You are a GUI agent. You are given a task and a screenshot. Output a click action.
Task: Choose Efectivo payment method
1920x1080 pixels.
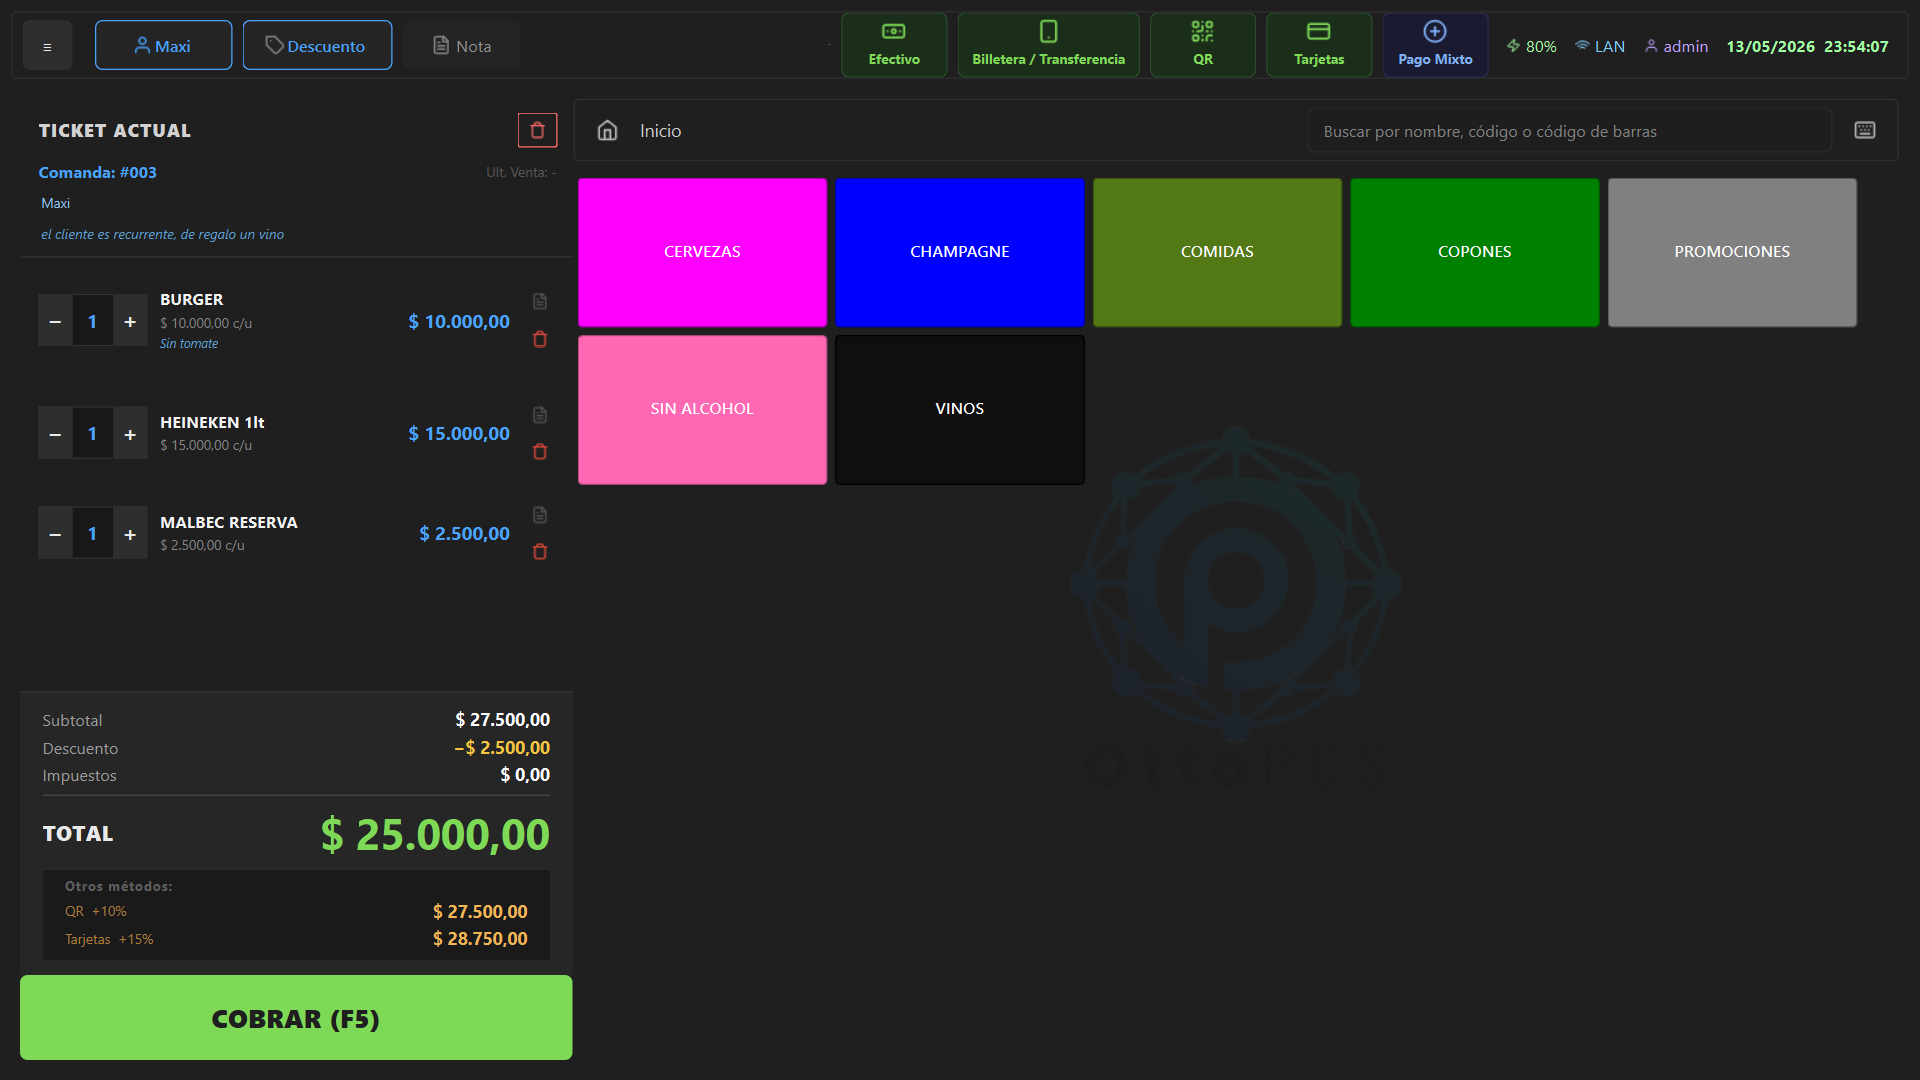[894, 45]
